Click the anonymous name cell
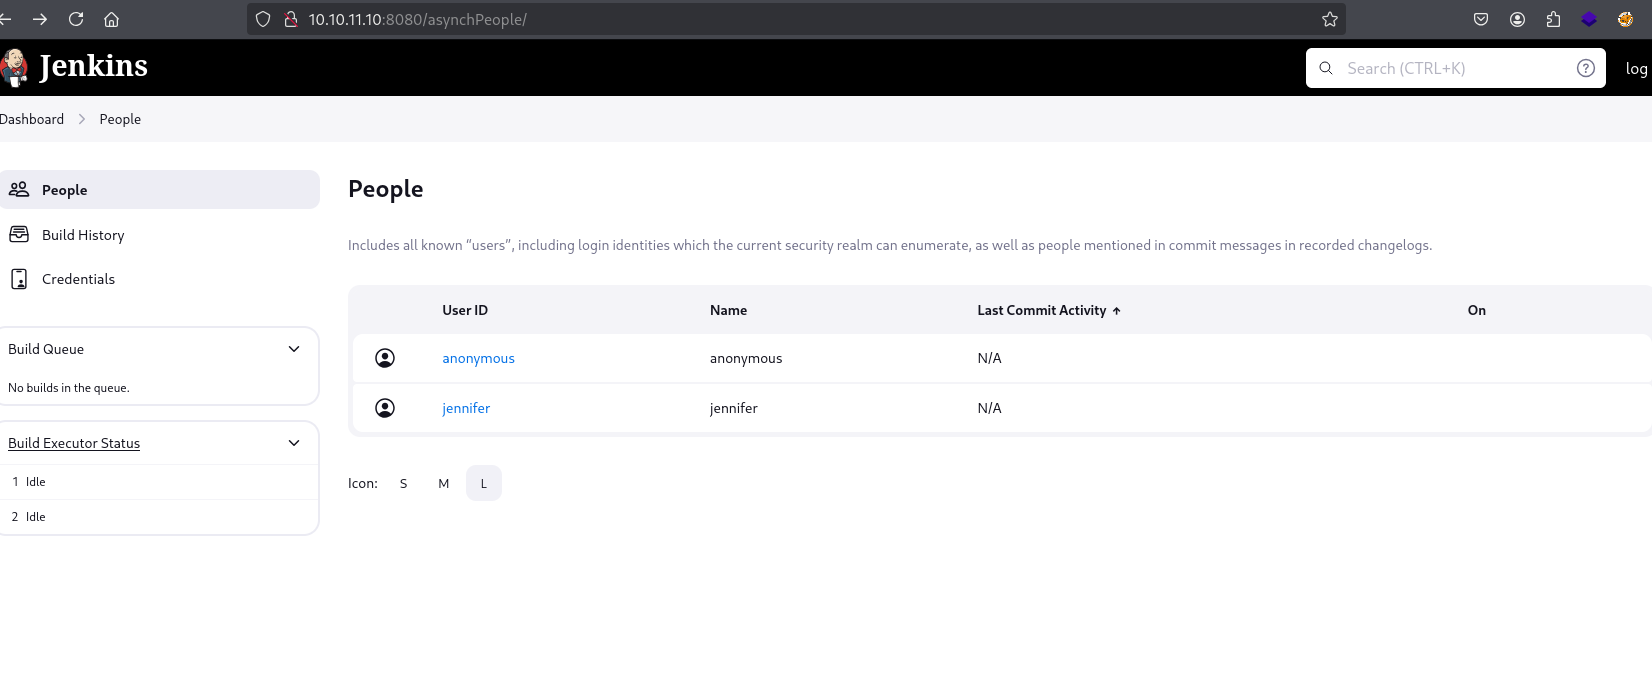 pos(746,358)
